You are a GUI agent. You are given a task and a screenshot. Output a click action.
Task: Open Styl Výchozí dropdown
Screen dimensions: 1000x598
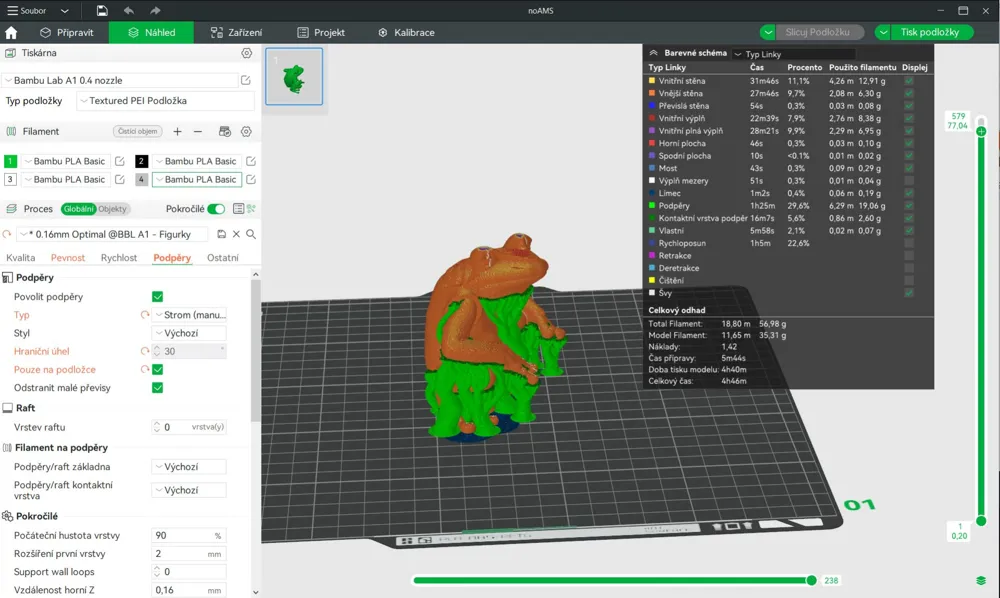189,333
